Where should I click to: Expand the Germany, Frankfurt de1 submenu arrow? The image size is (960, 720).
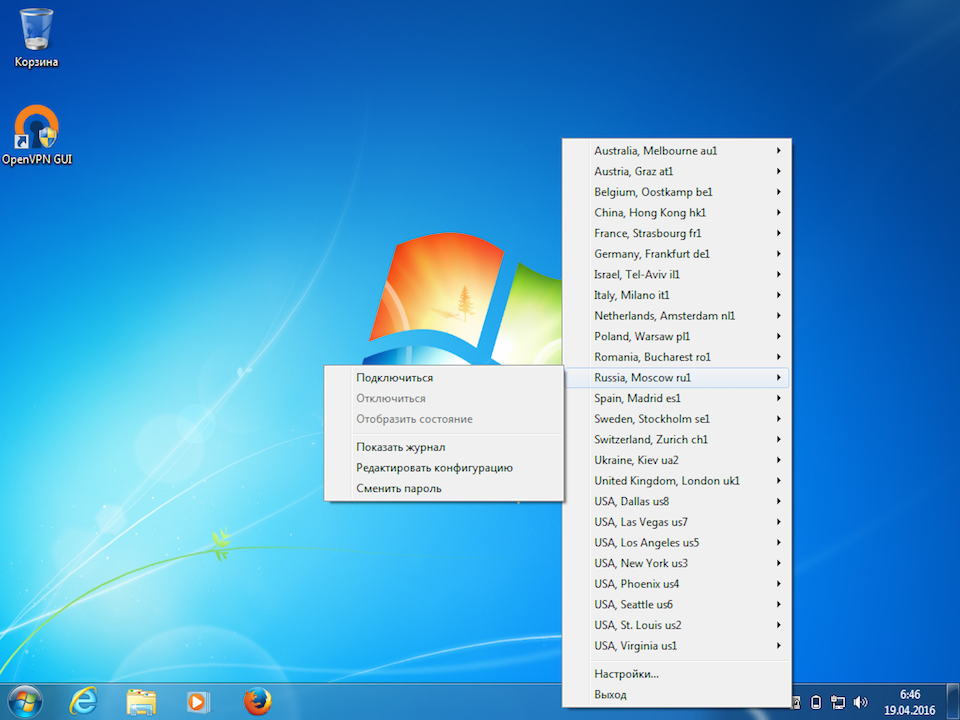[778, 254]
